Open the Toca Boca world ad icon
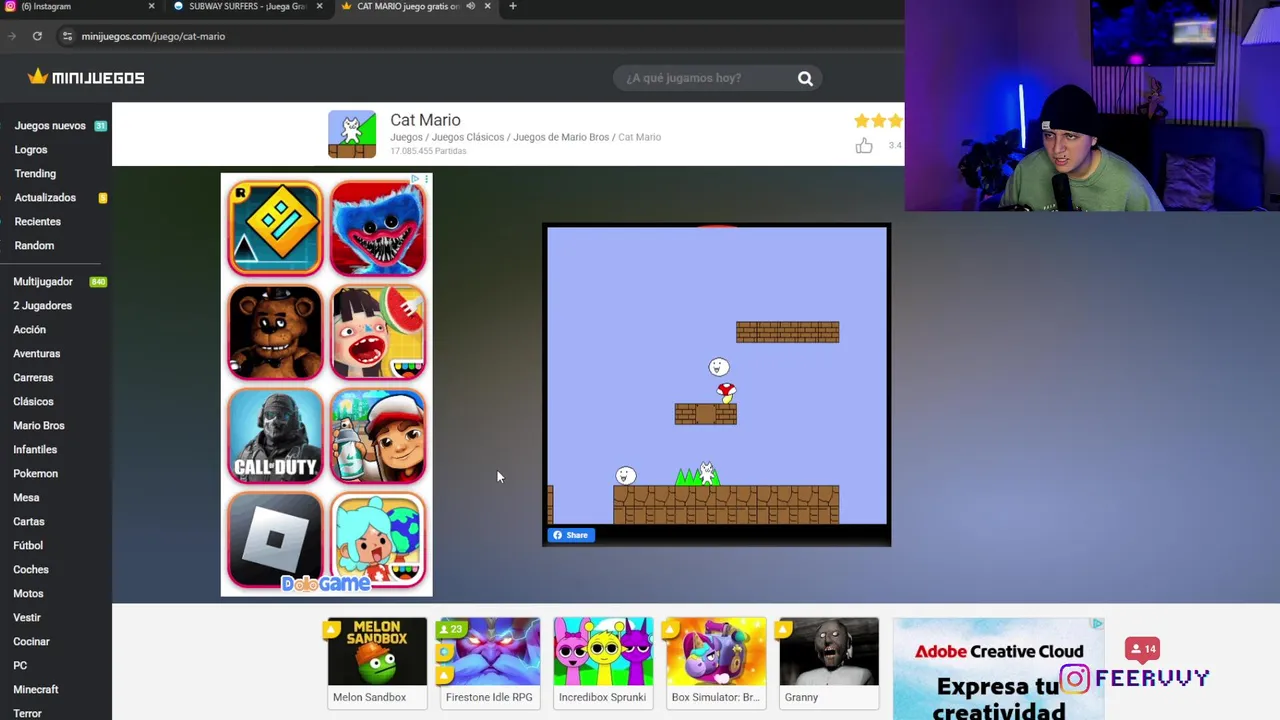Screen dimensions: 1280x720 click(x=378, y=540)
